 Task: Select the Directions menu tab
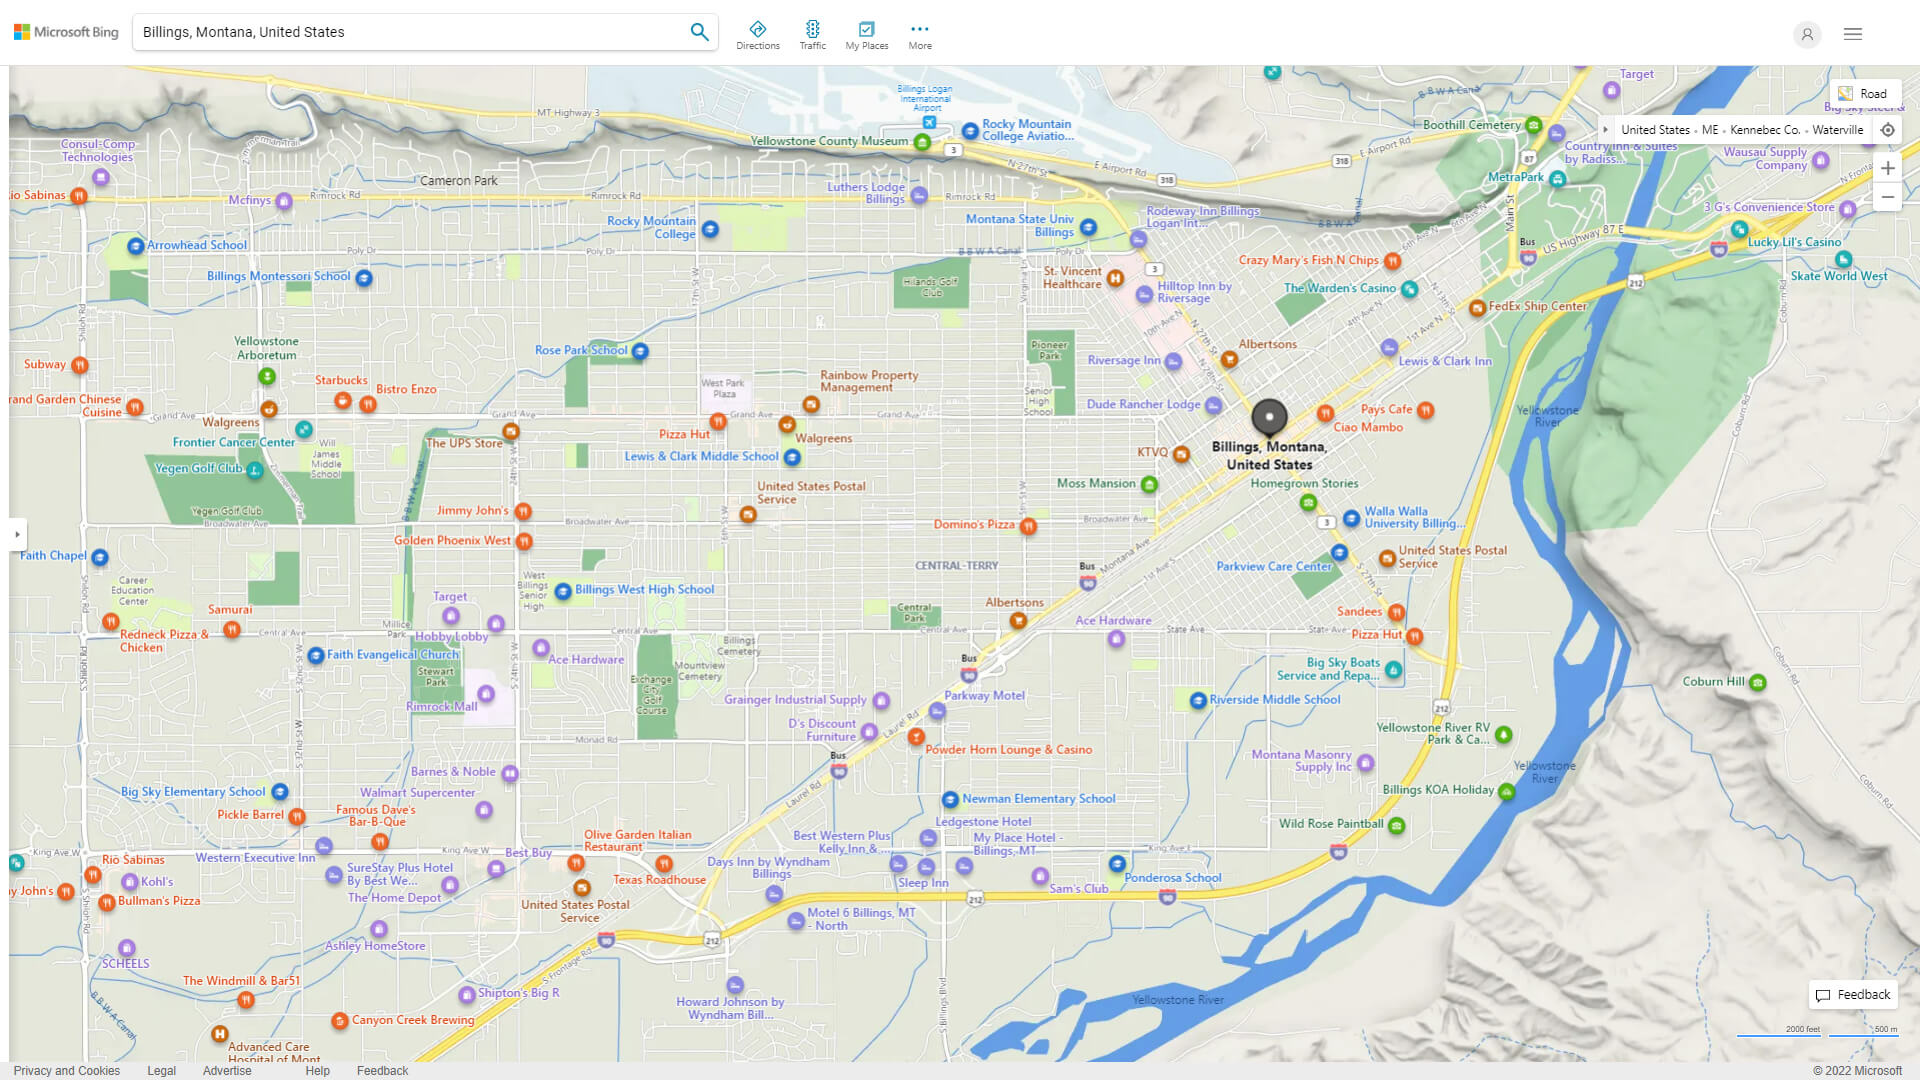(758, 33)
